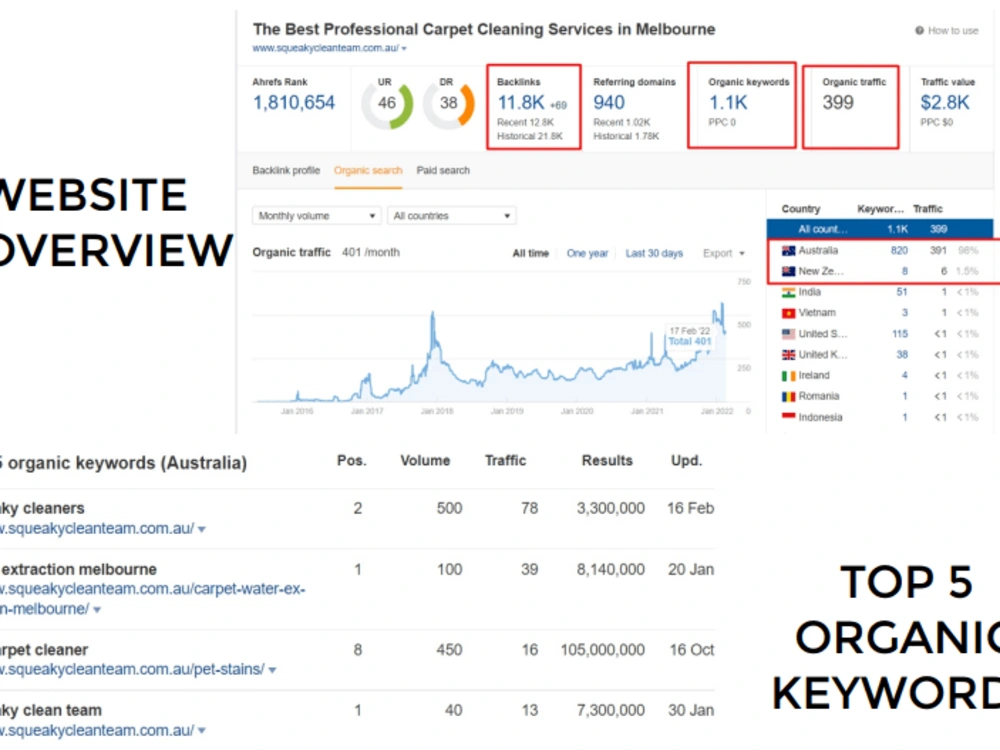The image size is (1000, 750).
Task: Sort by the Traffic column header
Action: click(x=505, y=460)
